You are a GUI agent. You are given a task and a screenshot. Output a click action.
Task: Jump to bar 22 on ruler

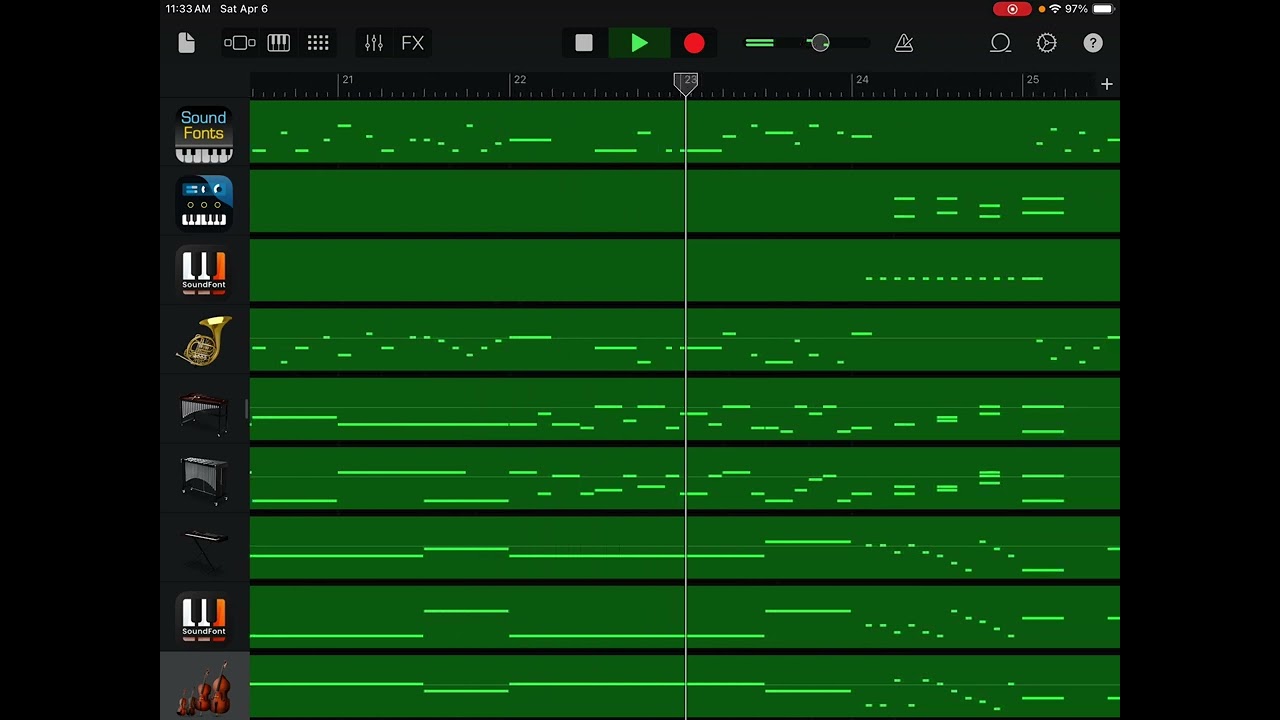519,80
